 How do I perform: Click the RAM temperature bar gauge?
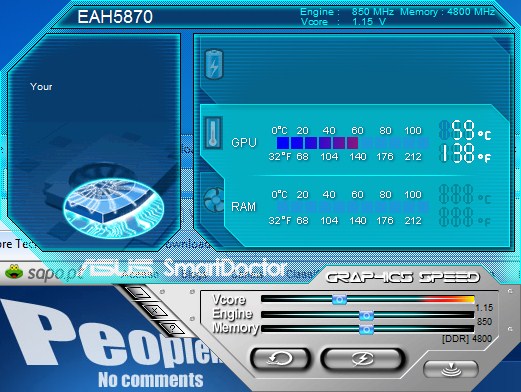coord(352,207)
